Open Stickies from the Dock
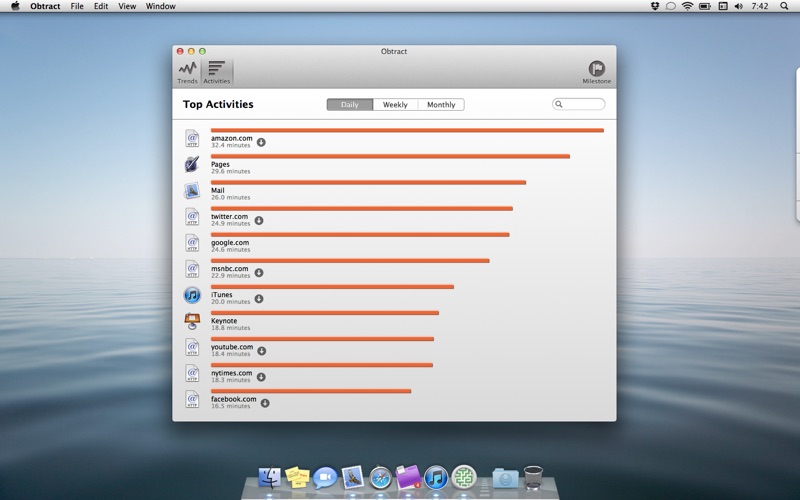This screenshot has width=800, height=500. pyautogui.click(x=297, y=478)
